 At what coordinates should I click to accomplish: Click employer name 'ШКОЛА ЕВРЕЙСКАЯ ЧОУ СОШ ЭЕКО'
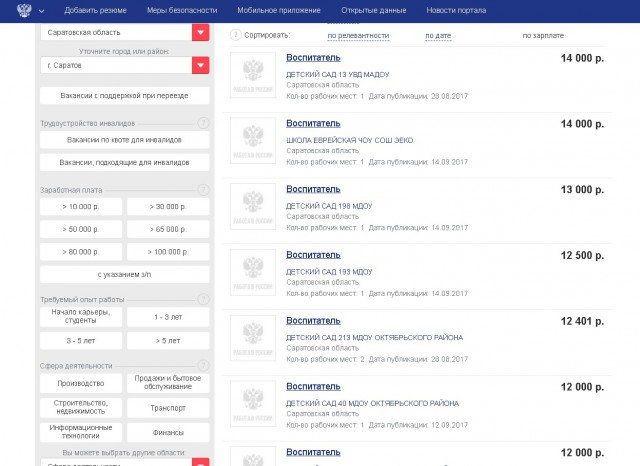point(349,140)
